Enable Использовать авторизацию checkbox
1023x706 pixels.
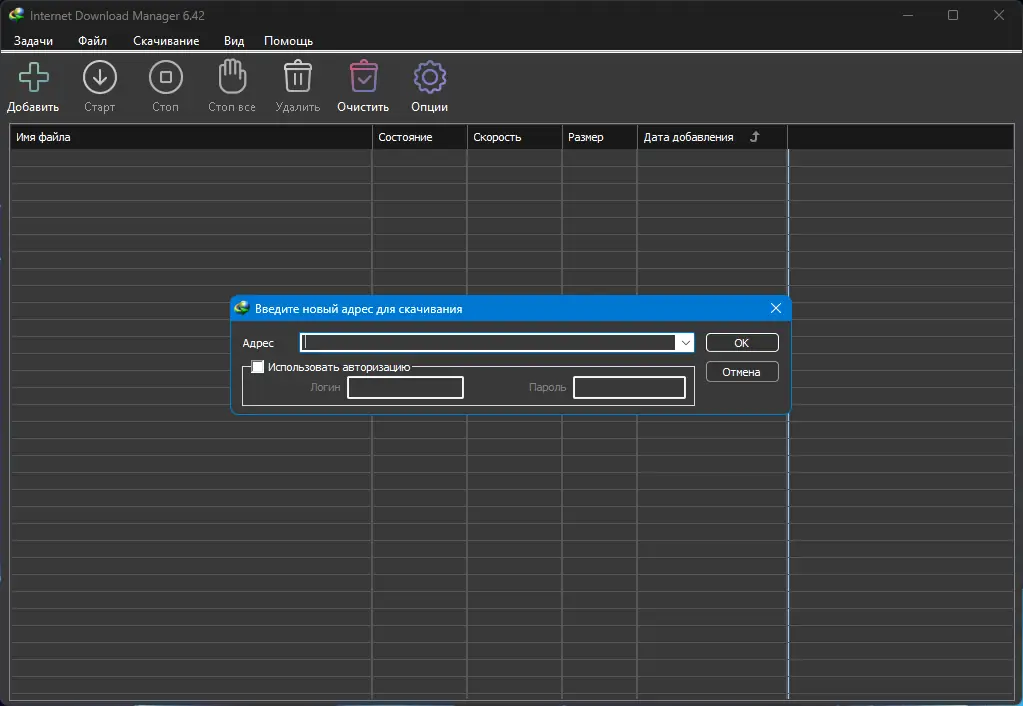point(258,367)
